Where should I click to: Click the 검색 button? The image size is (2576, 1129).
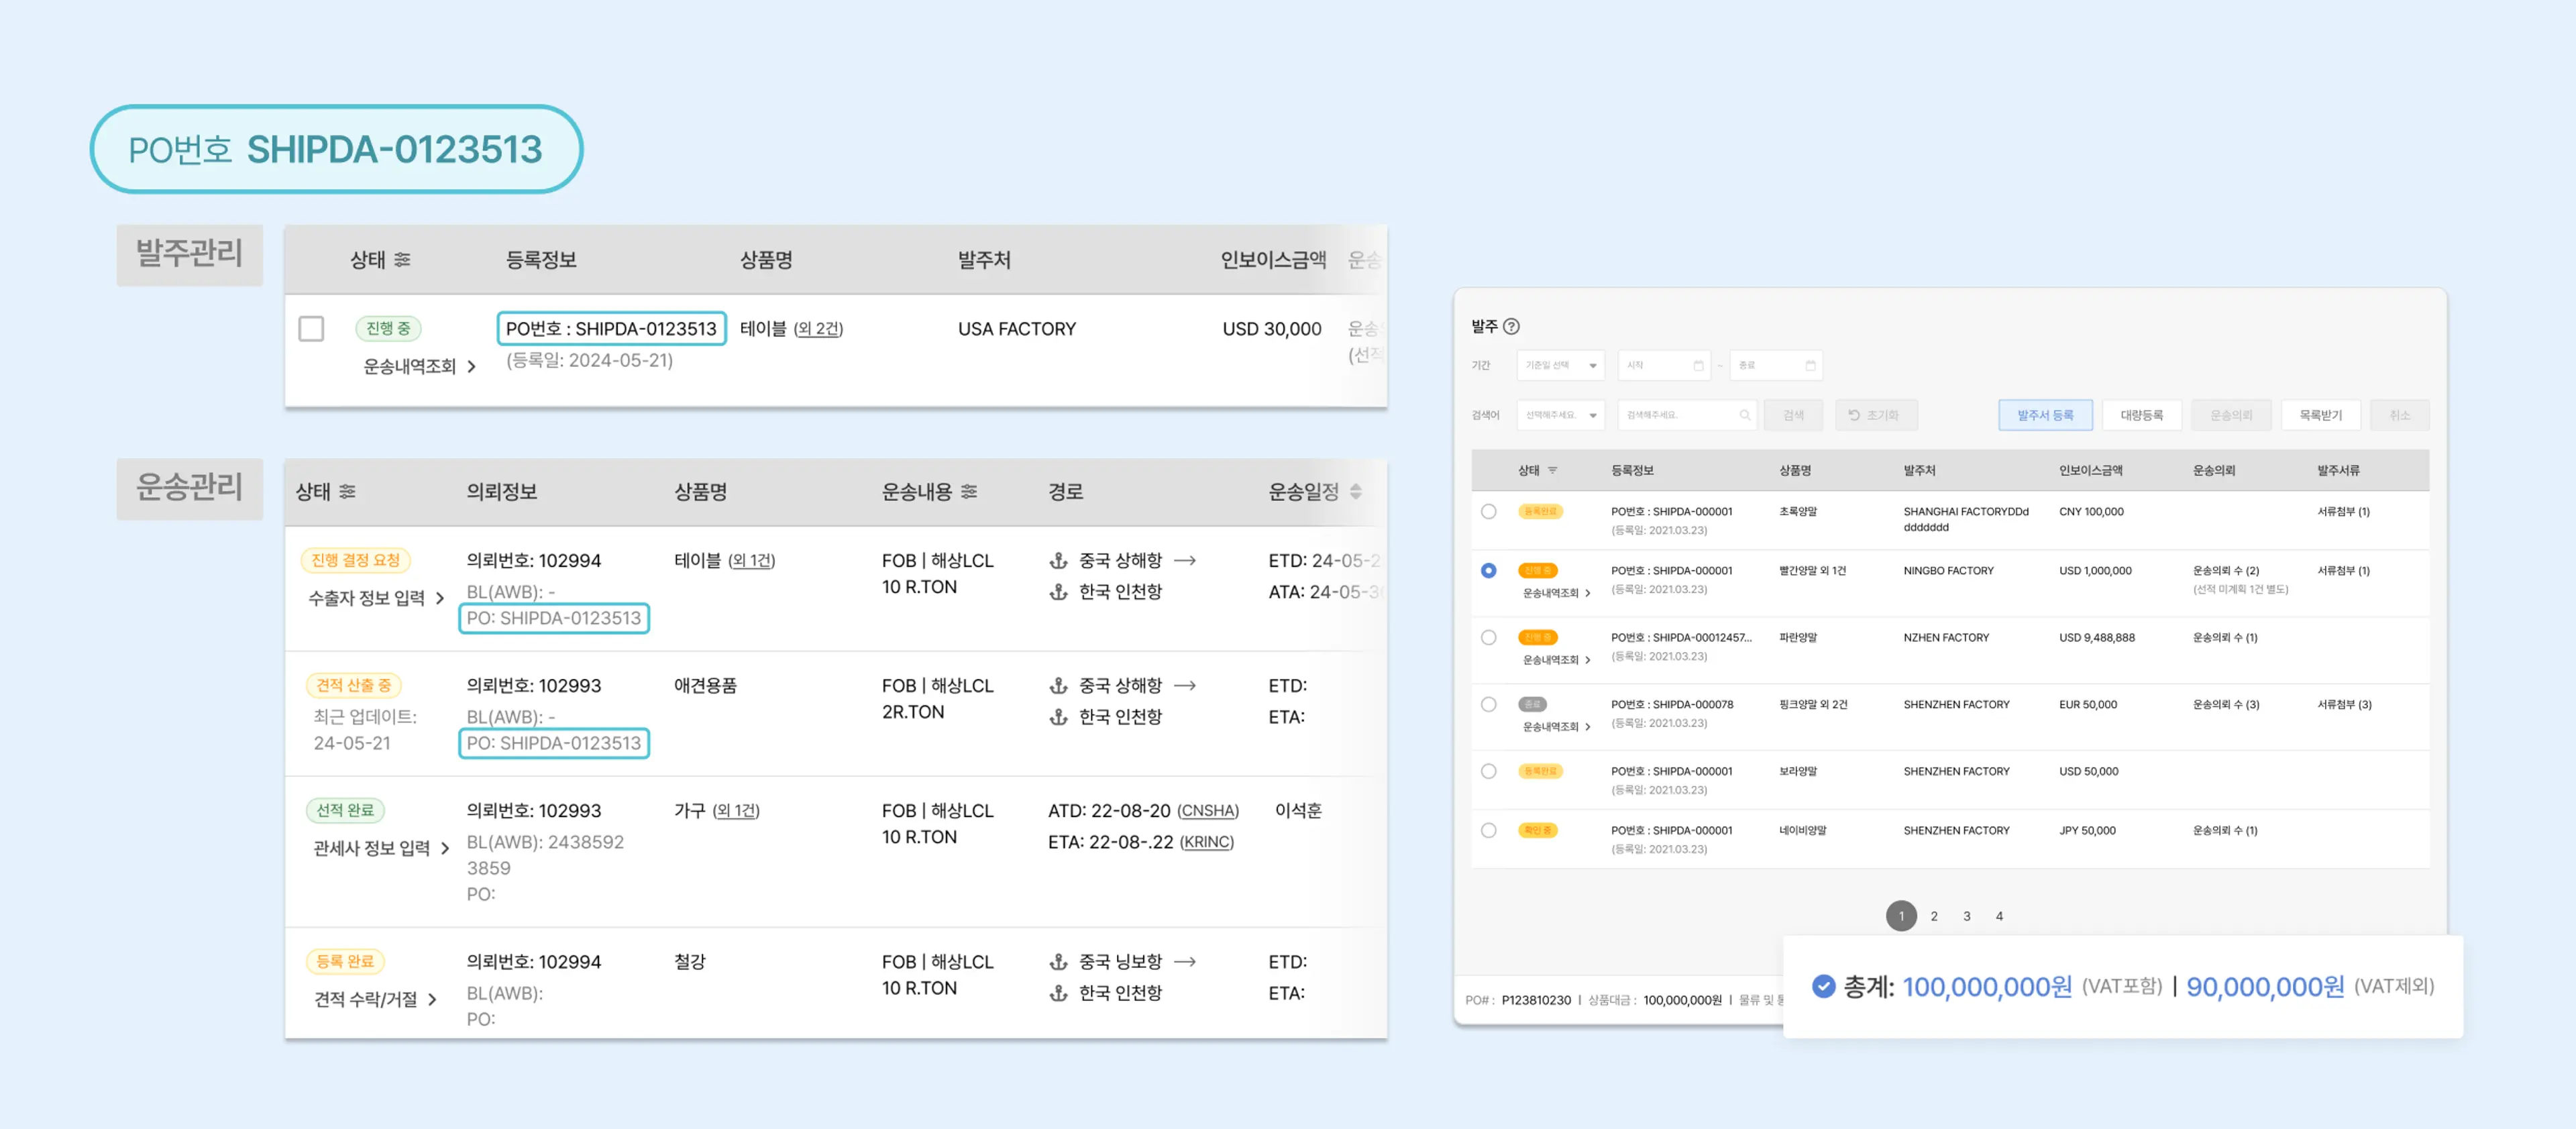click(x=1793, y=415)
